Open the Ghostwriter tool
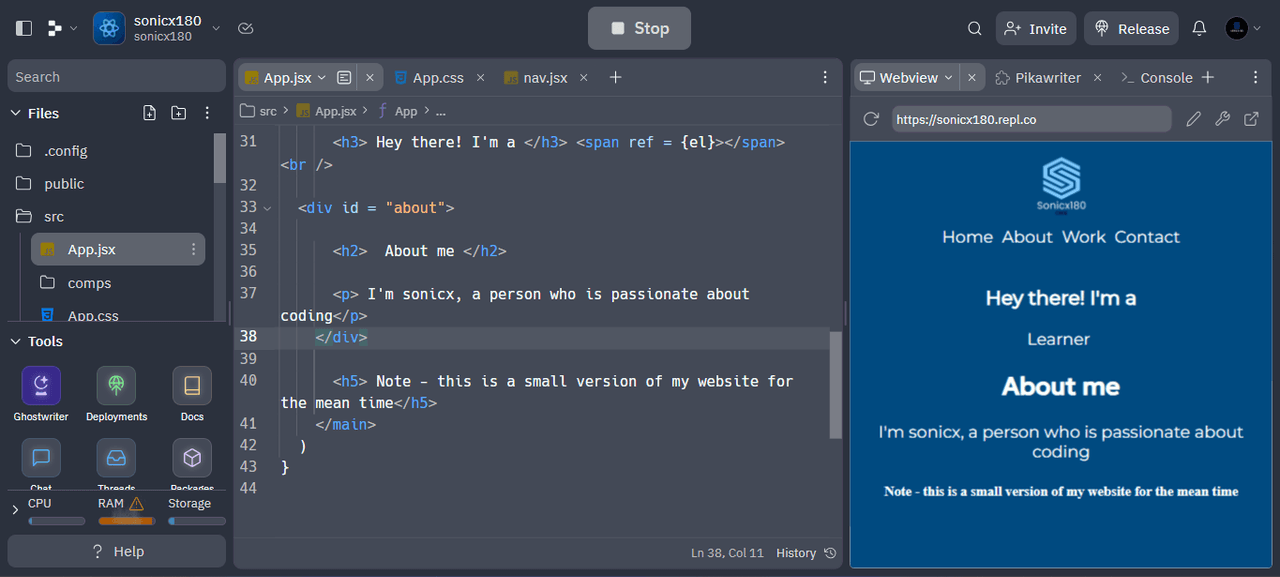 pos(41,386)
